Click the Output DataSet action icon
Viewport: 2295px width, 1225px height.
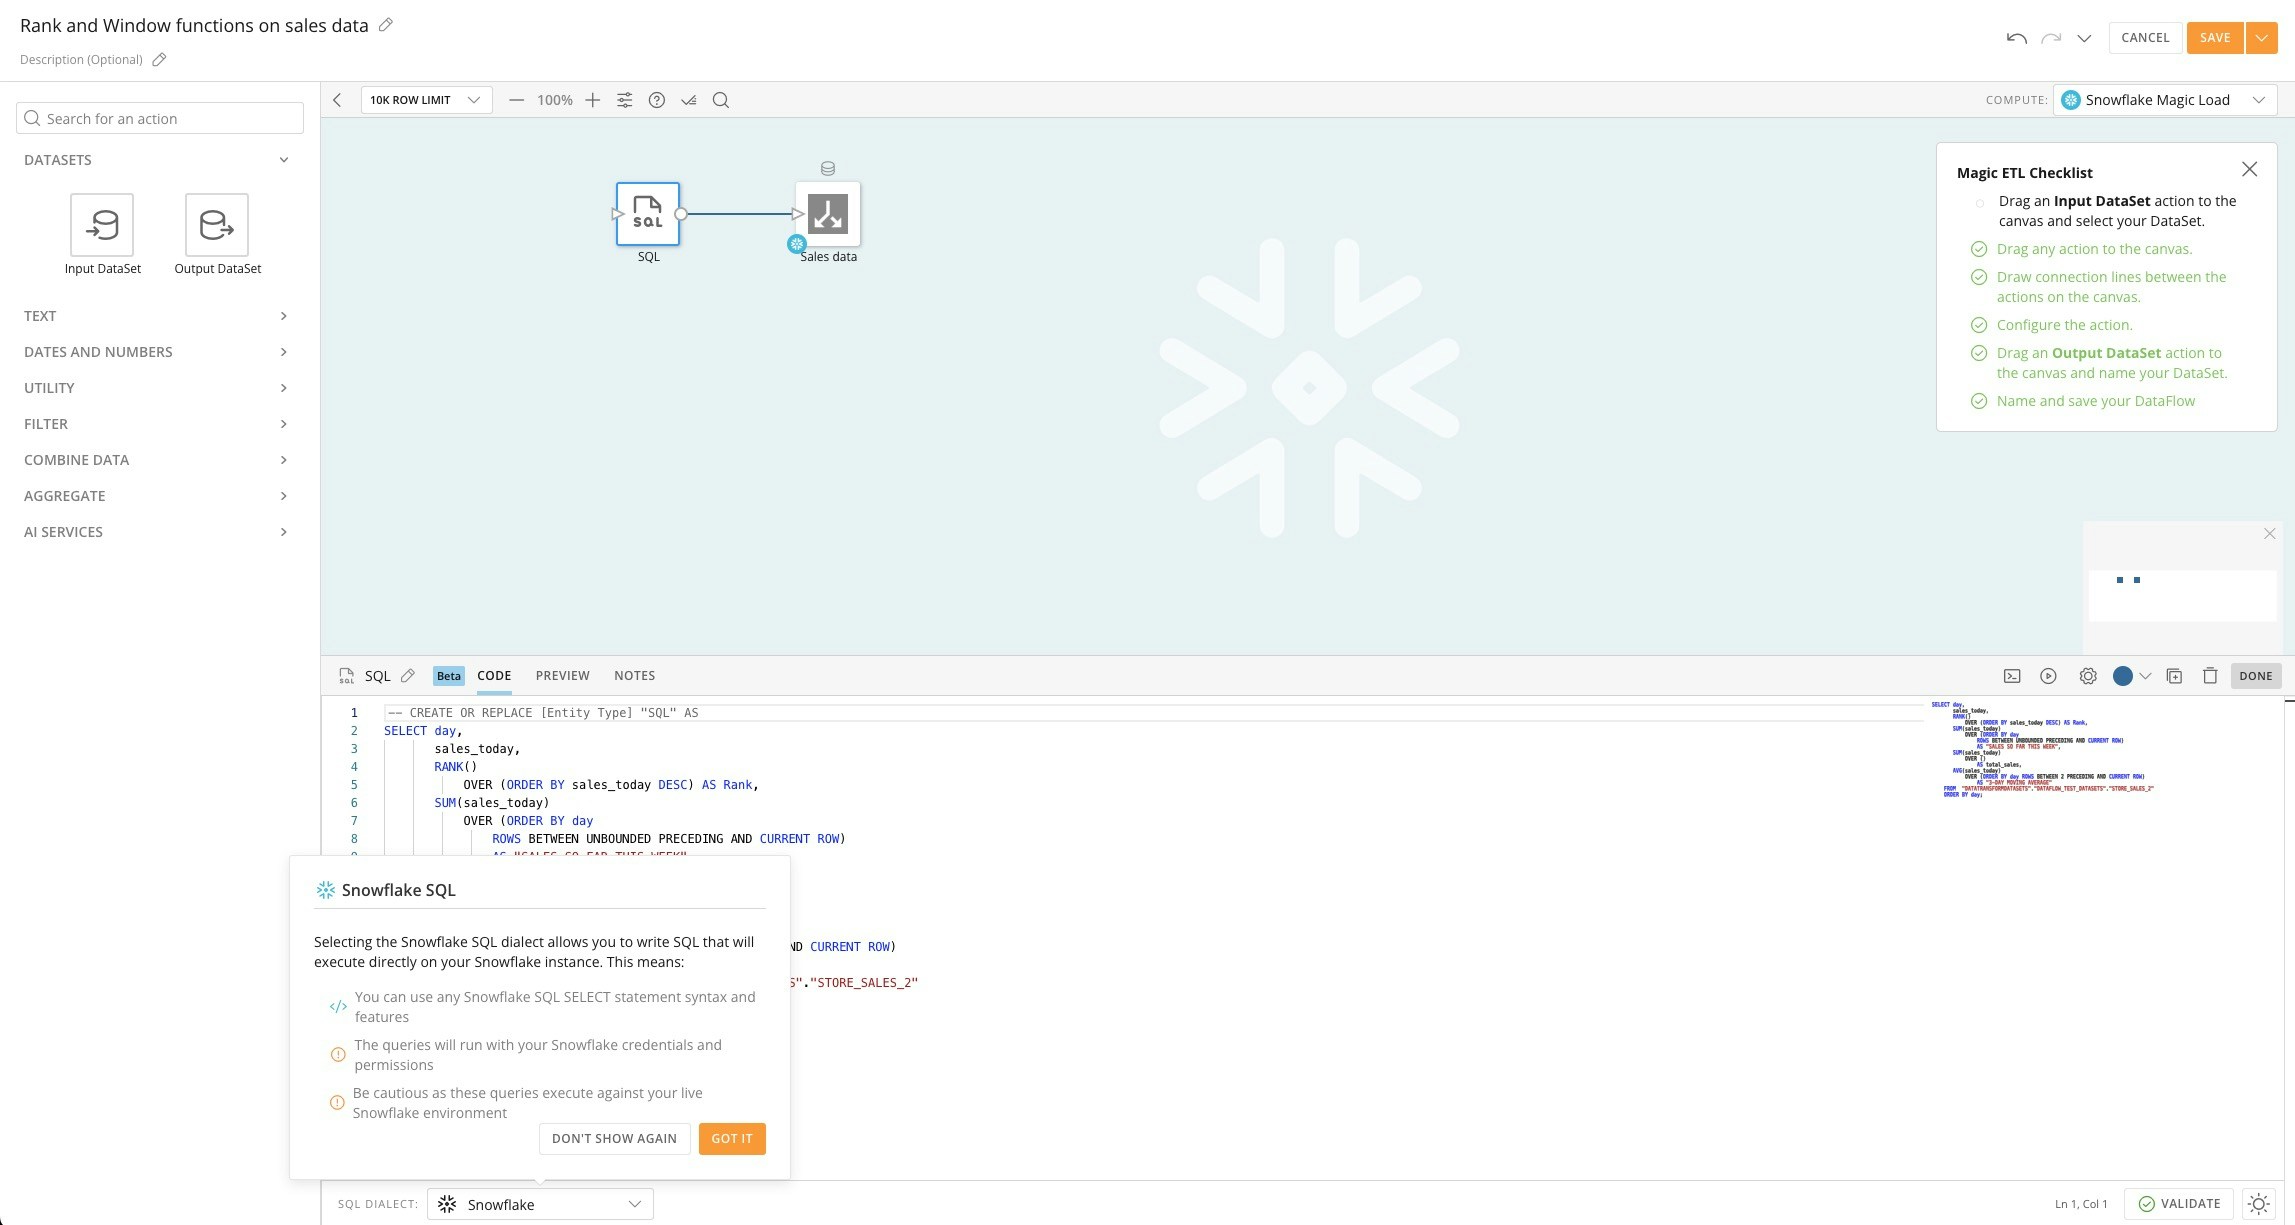(x=217, y=225)
